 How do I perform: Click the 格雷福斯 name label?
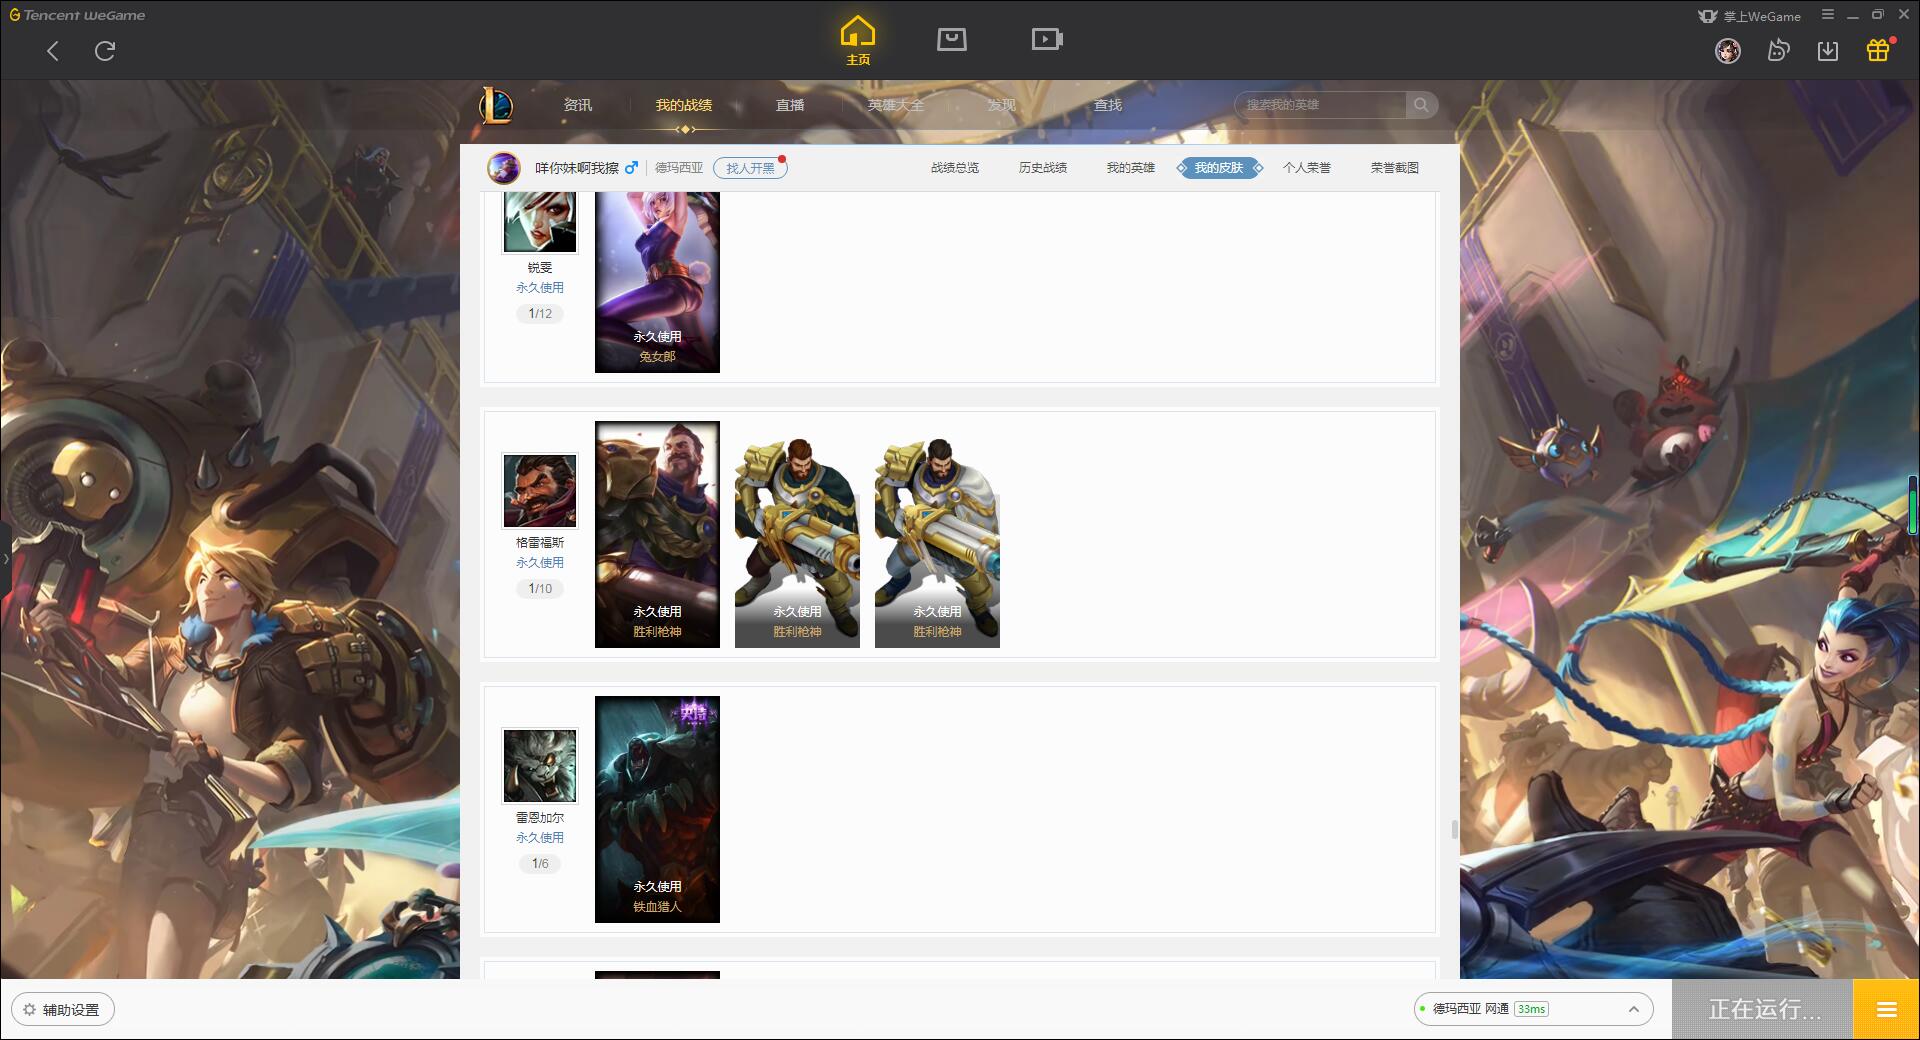tap(540, 543)
